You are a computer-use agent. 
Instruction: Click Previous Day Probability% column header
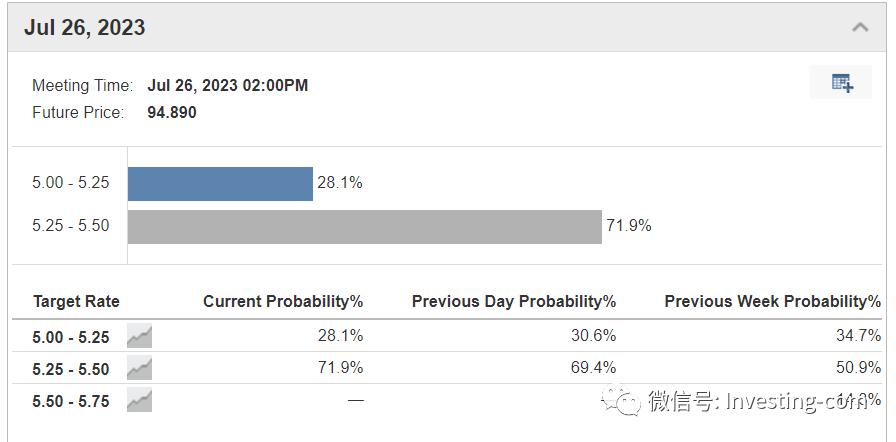point(514,302)
